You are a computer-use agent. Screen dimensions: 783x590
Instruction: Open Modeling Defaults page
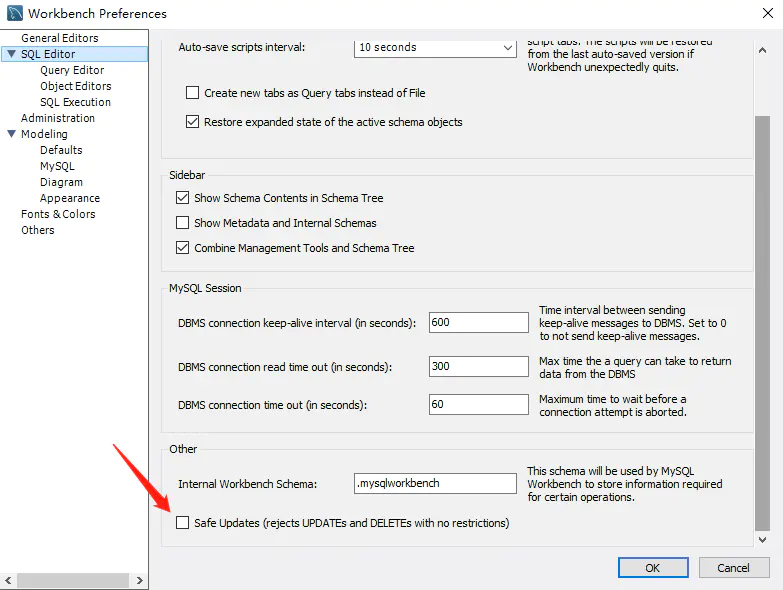tap(61, 150)
